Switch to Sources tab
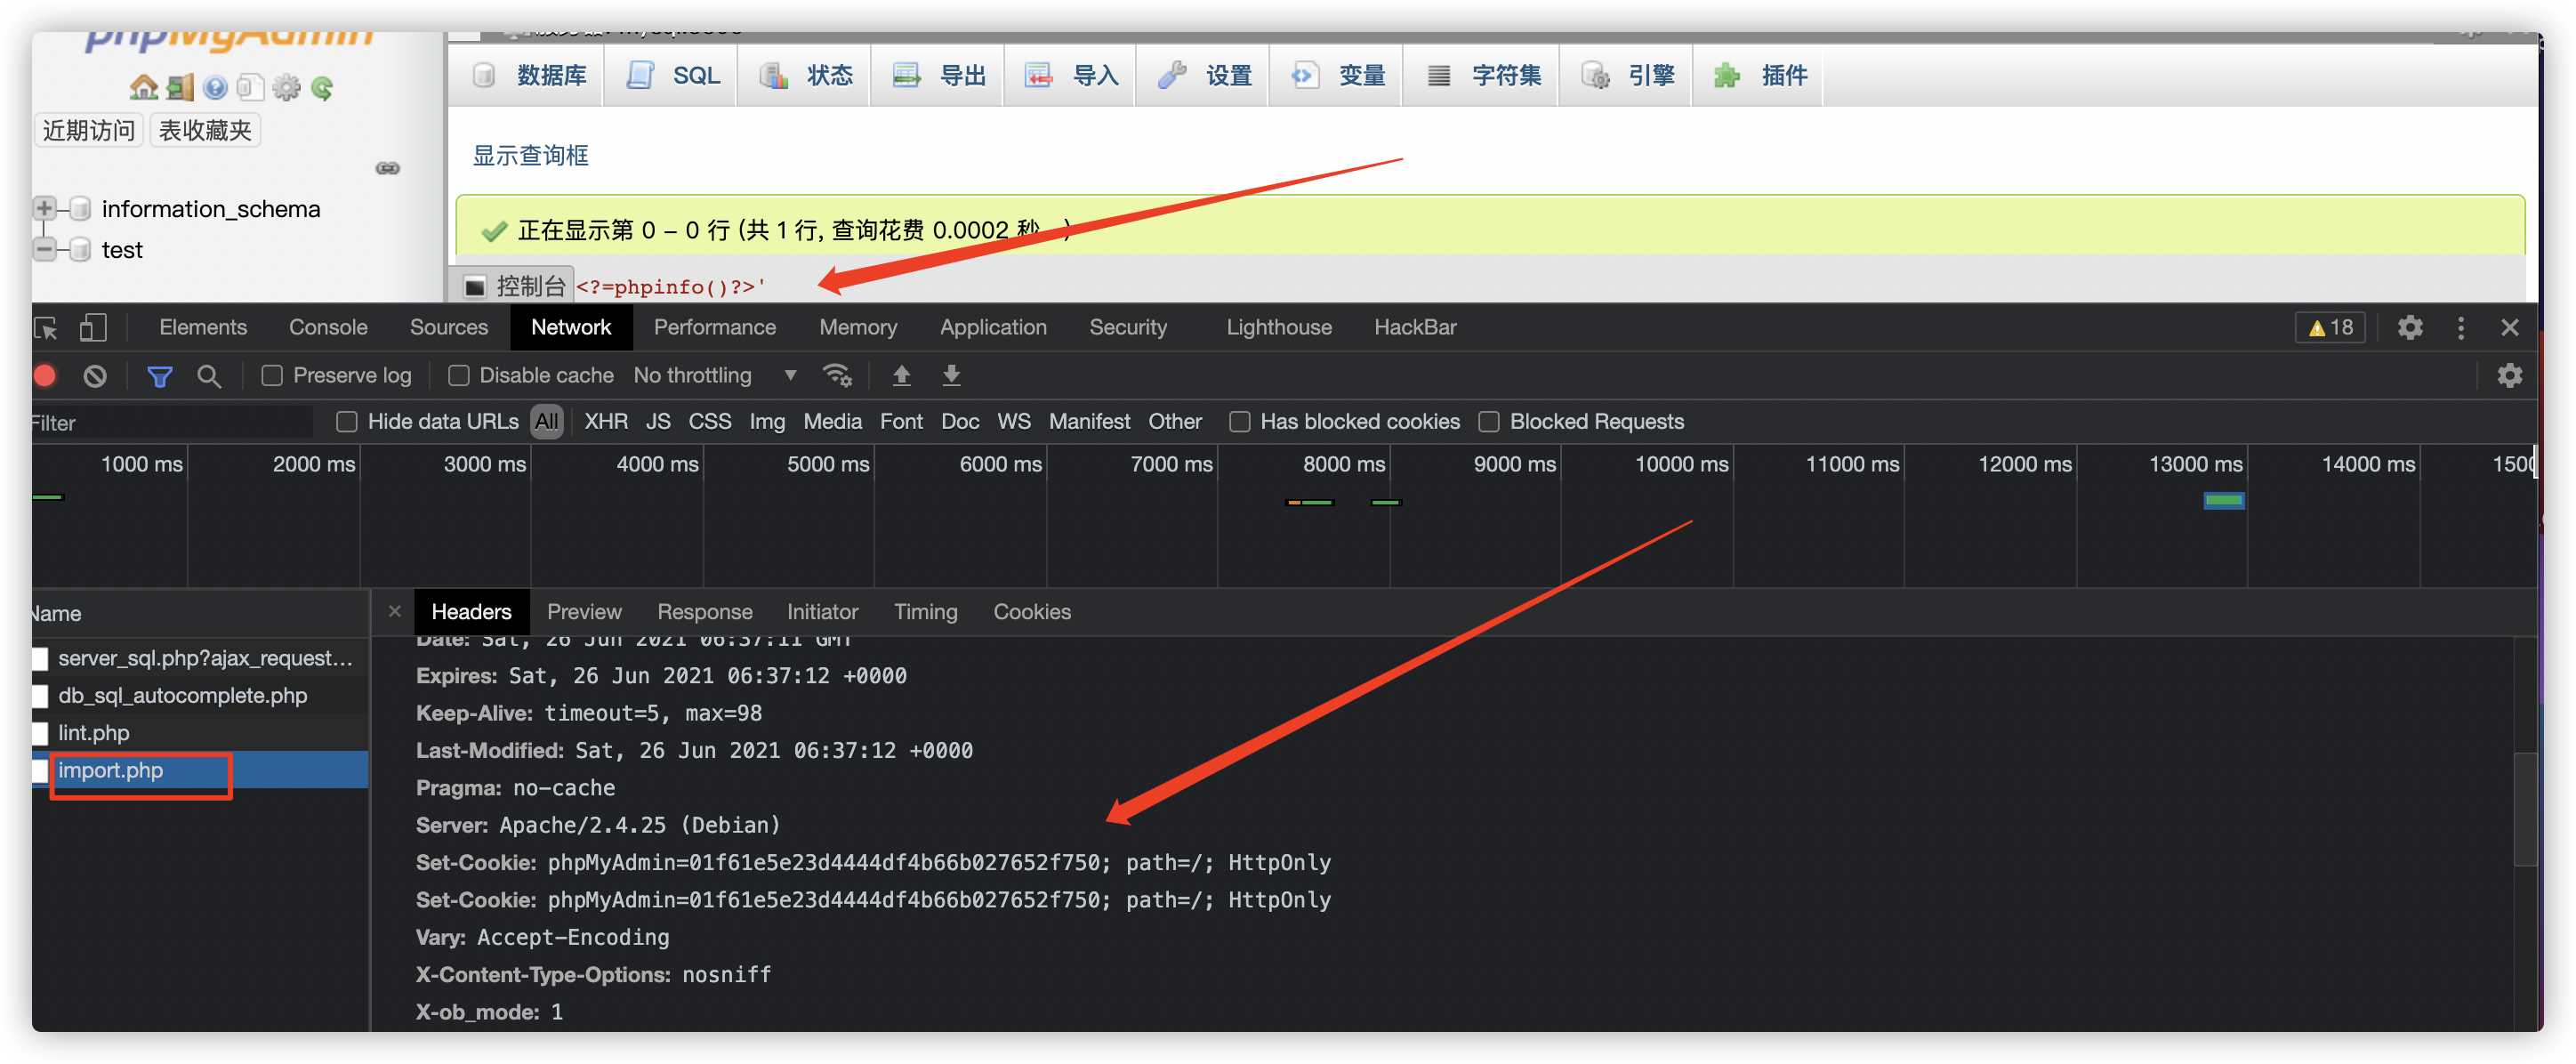Viewport: 2576px width, 1064px height. coord(449,328)
